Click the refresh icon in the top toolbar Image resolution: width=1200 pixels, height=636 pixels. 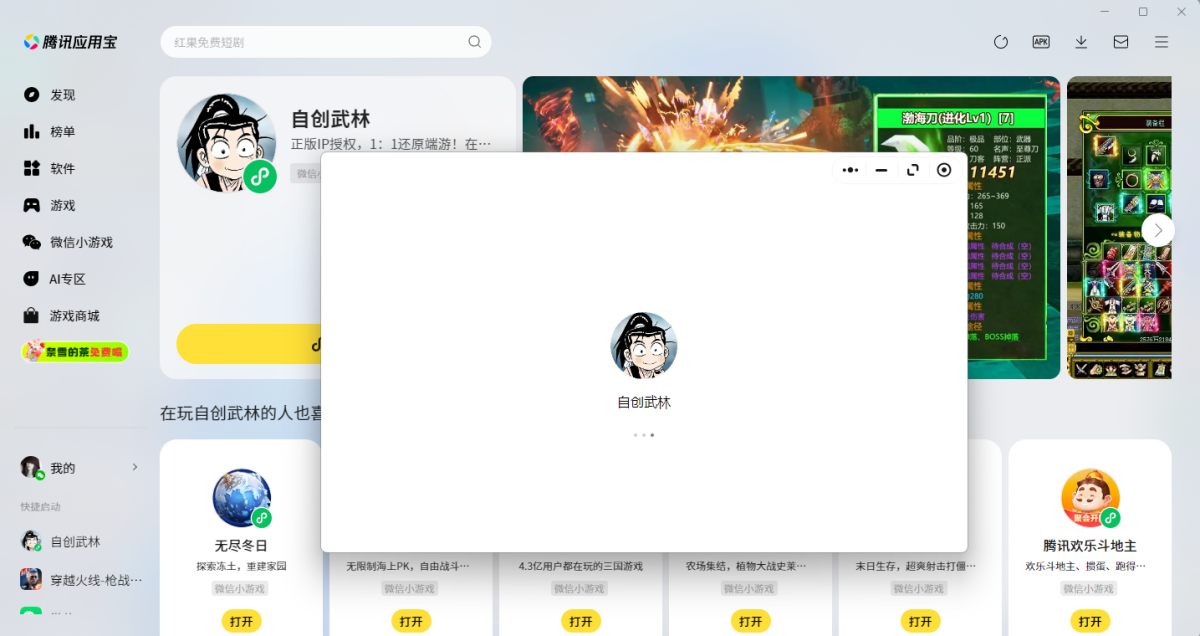[x=1001, y=42]
